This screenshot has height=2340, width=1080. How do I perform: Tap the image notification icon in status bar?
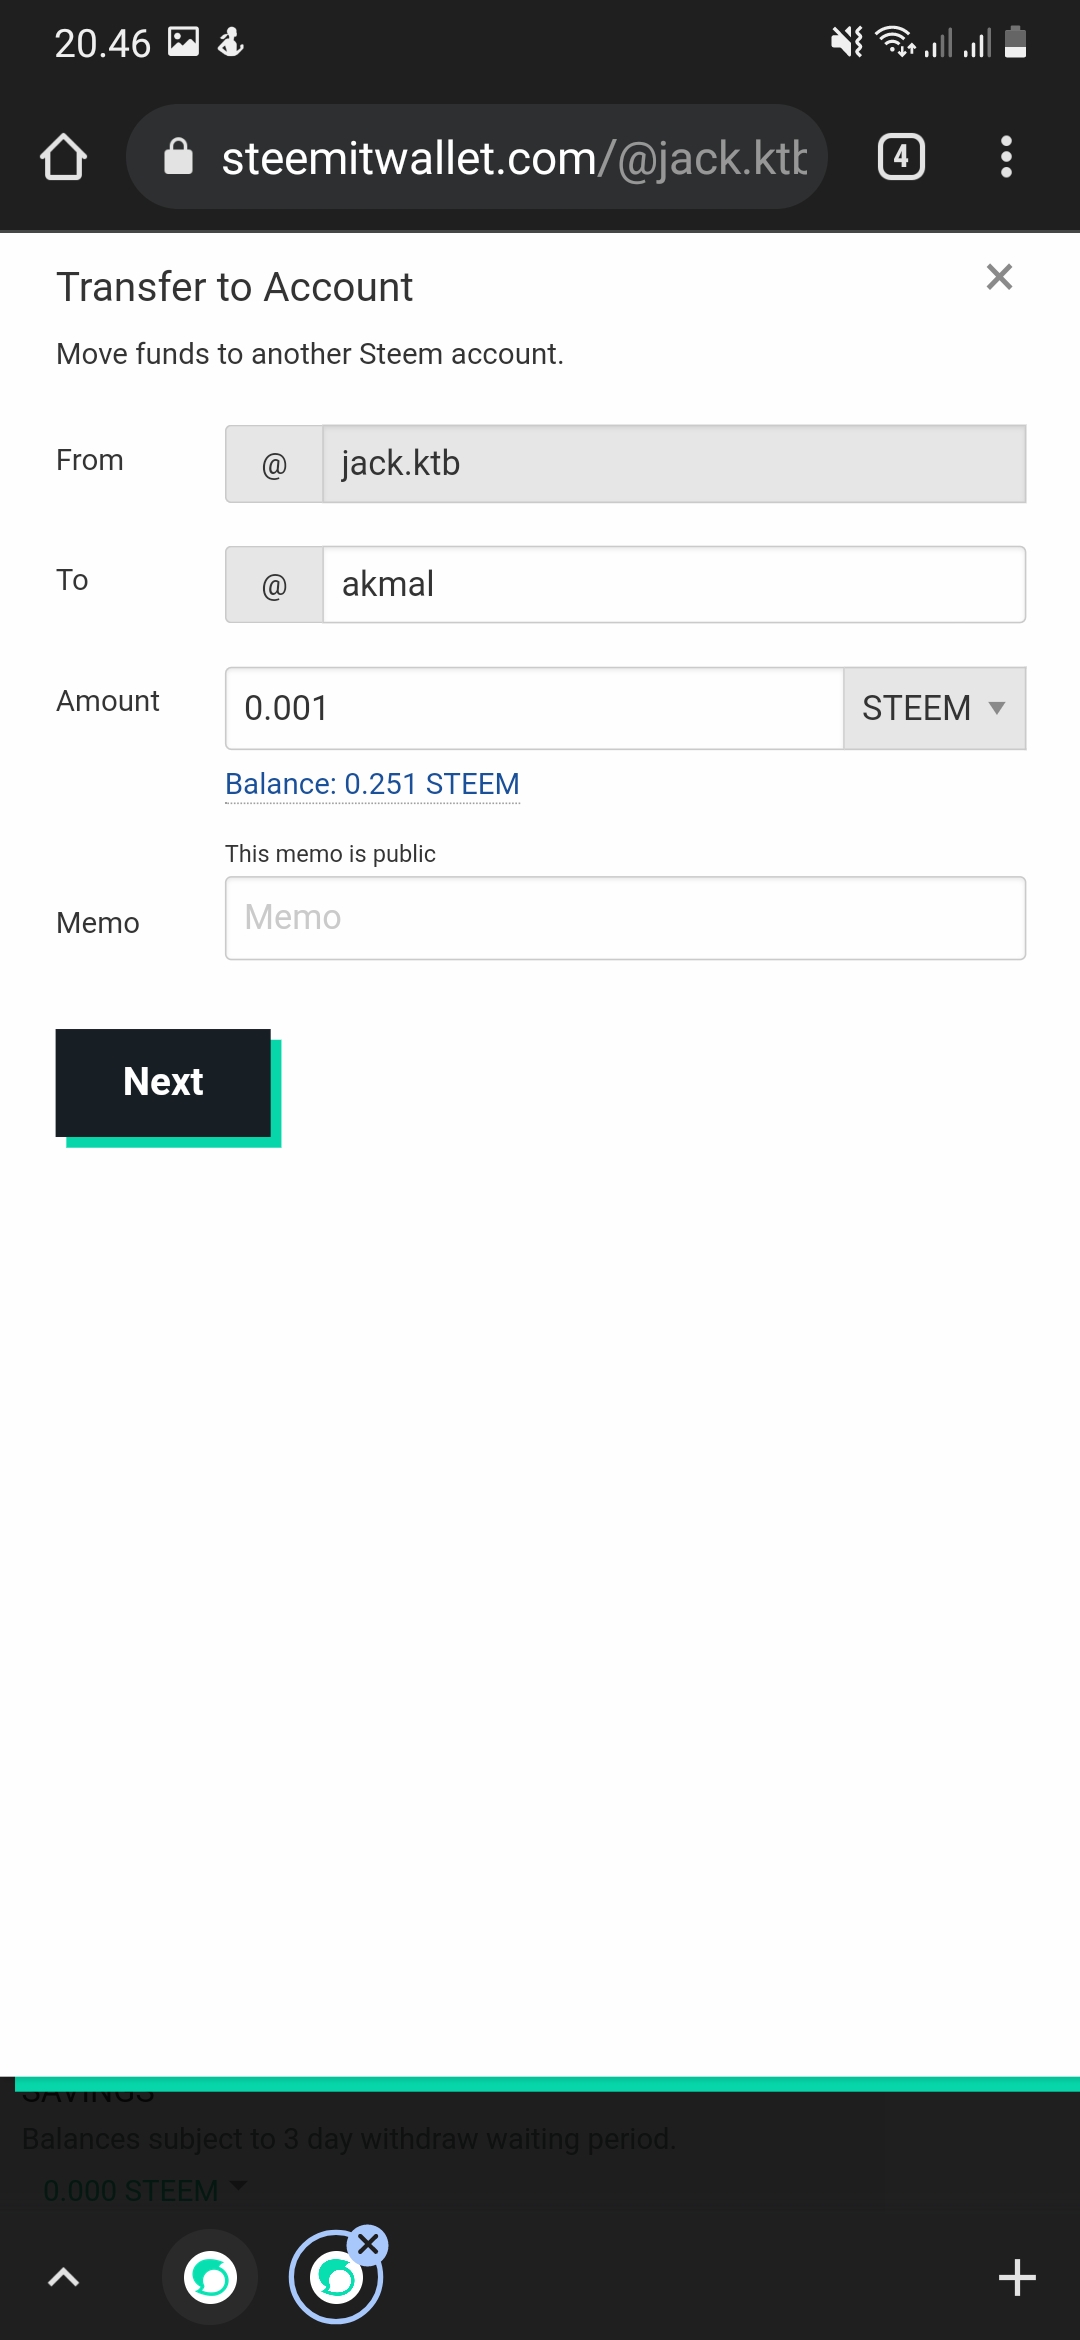click(183, 41)
